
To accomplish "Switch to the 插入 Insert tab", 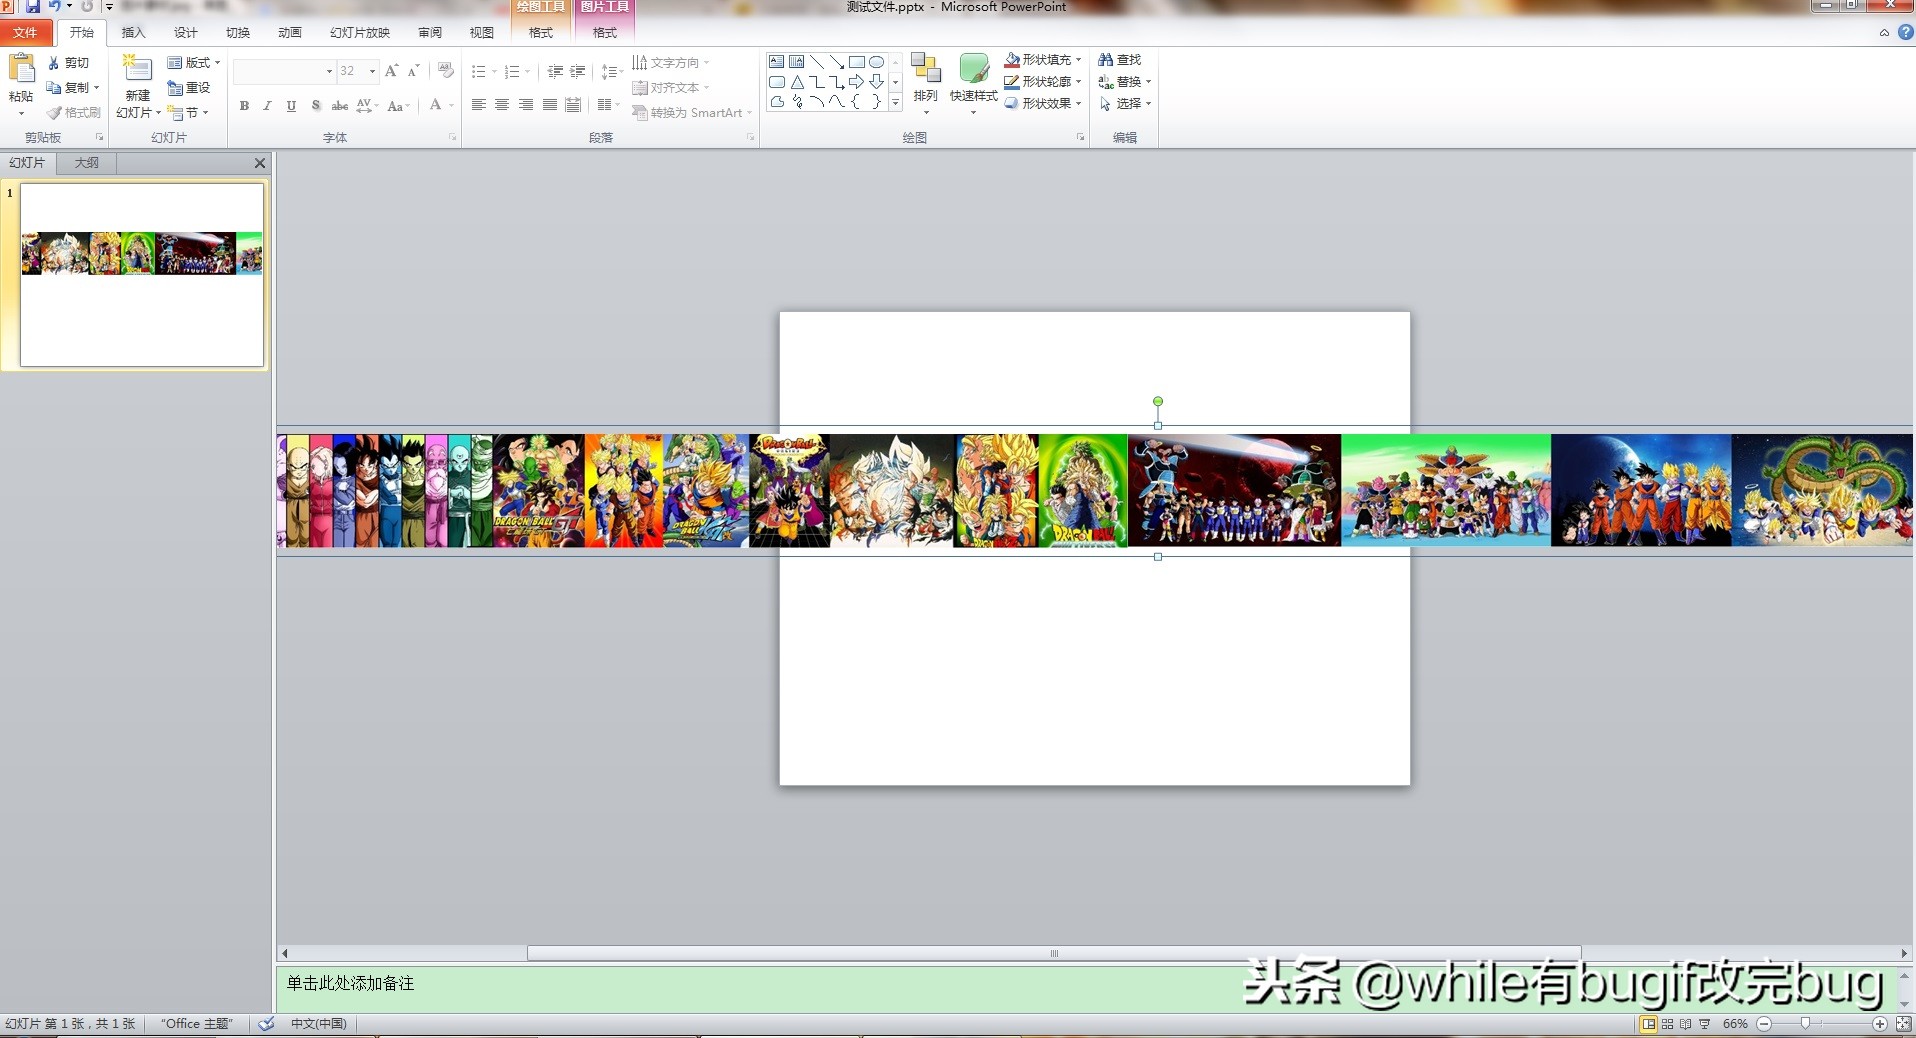I will 133,33.
